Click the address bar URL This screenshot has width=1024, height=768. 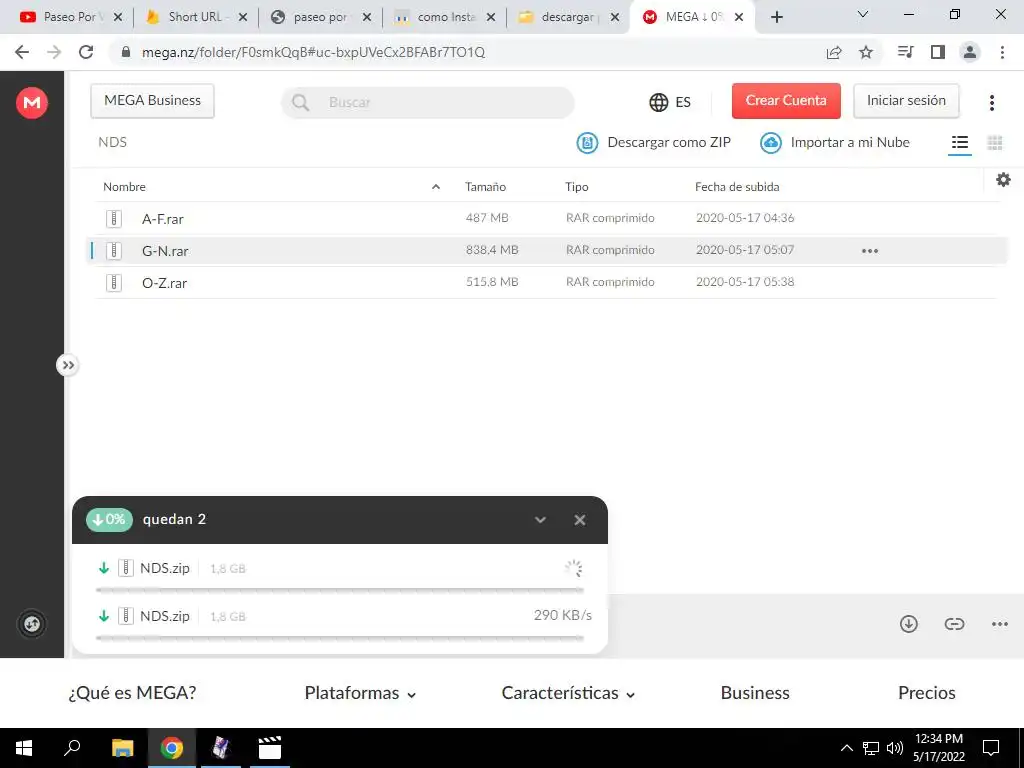tap(313, 52)
